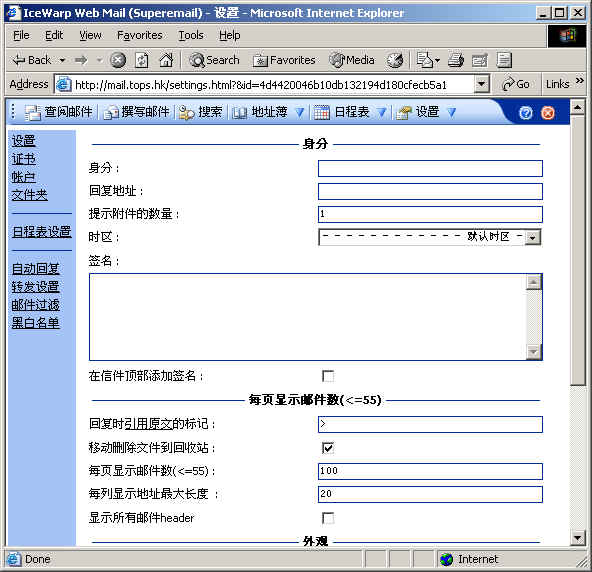
Task: Open the 自动回复 sidebar link
Action: click(x=35, y=269)
